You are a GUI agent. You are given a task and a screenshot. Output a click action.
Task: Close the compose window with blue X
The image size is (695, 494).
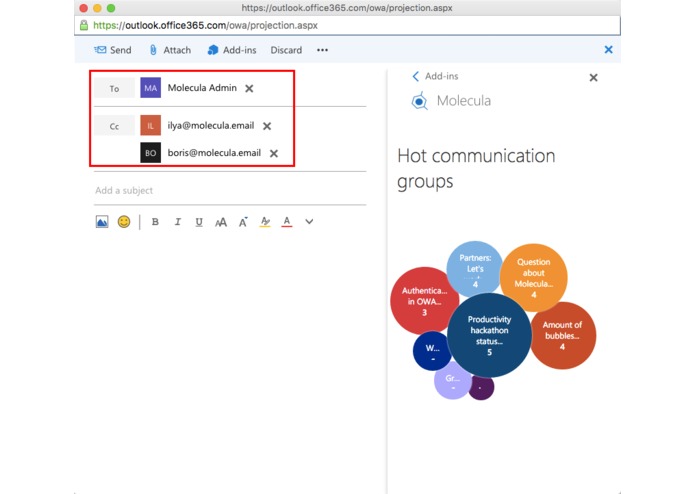[609, 50]
